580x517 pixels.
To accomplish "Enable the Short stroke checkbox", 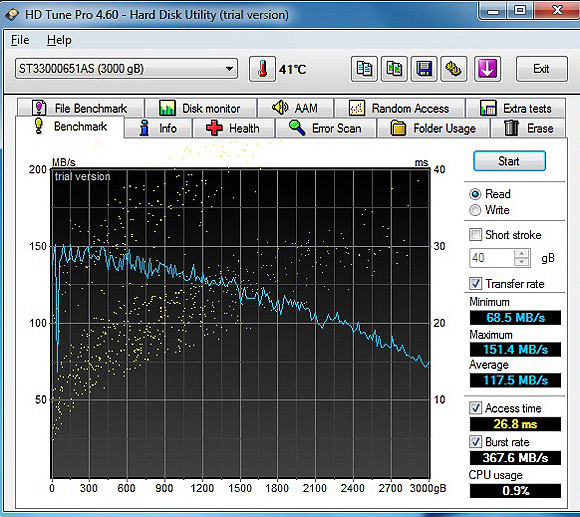I will click(475, 234).
